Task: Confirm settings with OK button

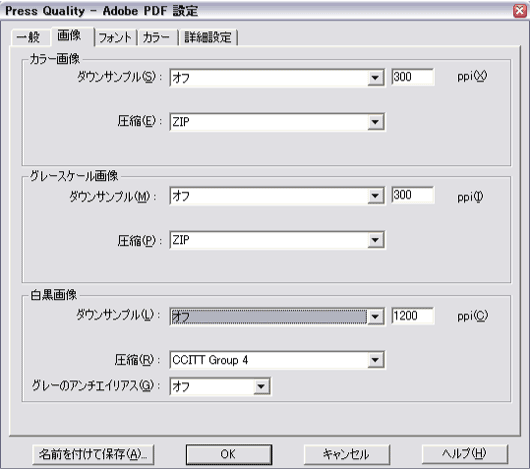Action: click(229, 454)
